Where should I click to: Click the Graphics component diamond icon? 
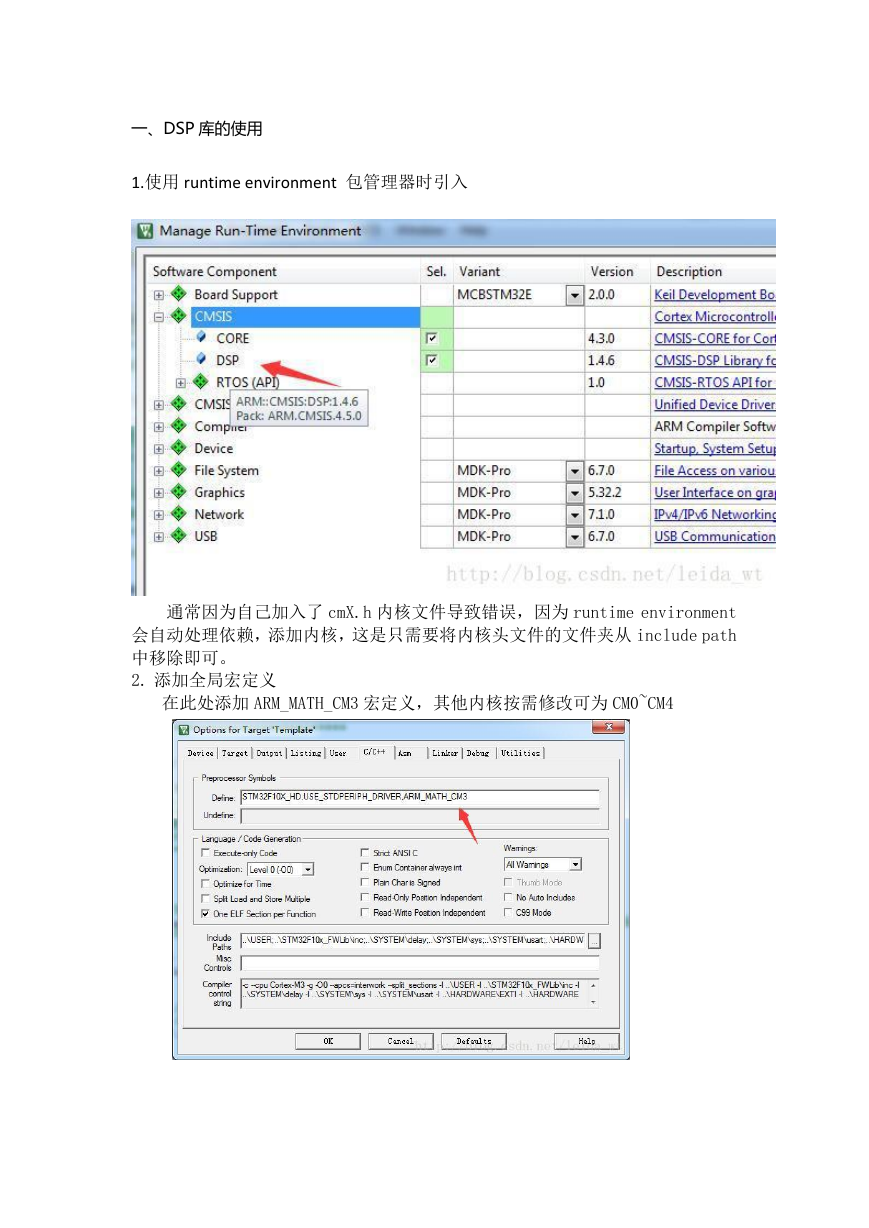(x=178, y=492)
